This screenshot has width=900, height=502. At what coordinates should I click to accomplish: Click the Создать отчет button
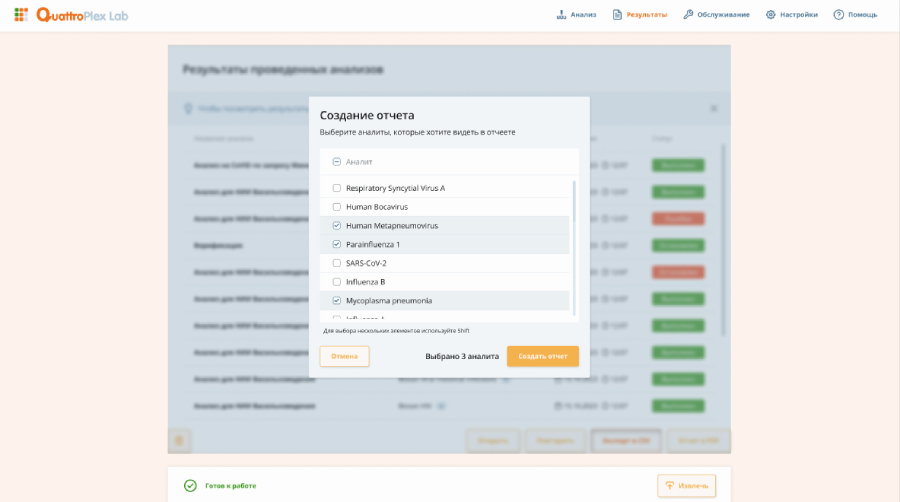tap(542, 356)
